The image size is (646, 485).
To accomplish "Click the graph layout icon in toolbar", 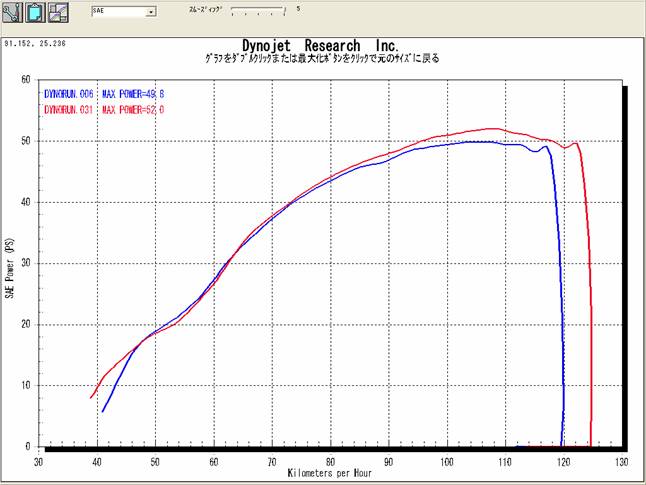I will tap(58, 14).
